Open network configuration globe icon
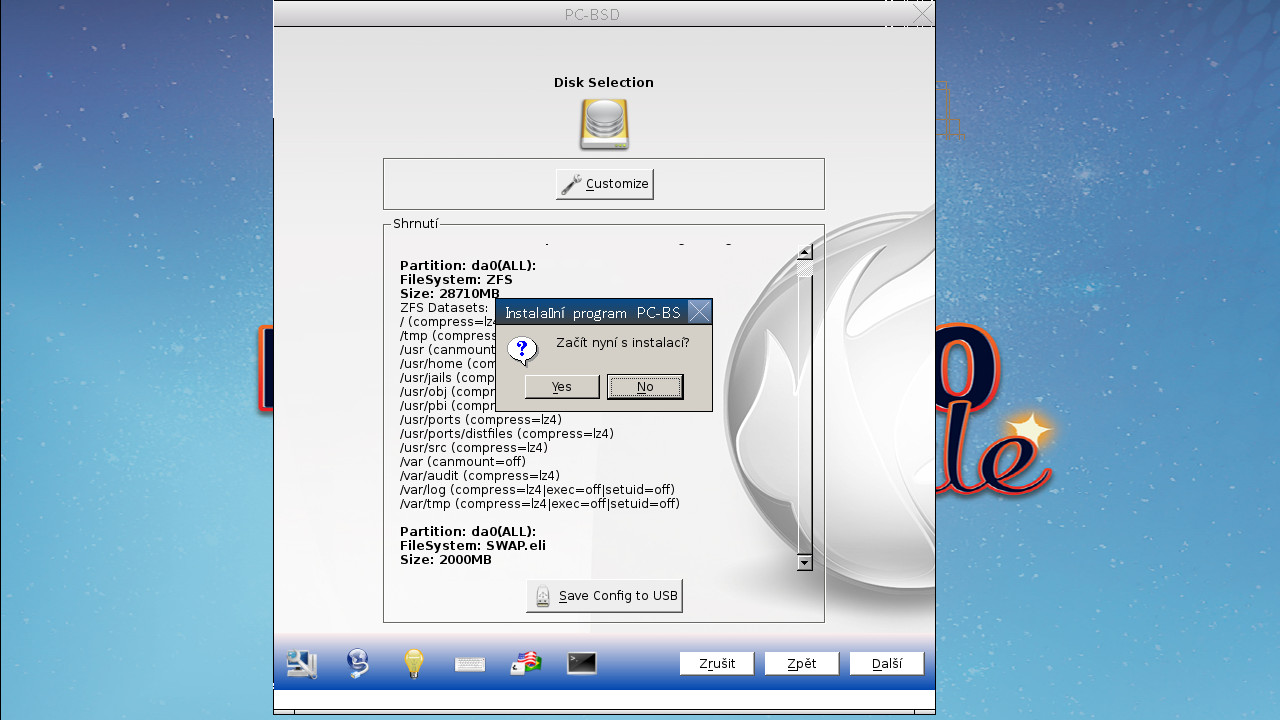This screenshot has height=720, width=1280. [358, 664]
